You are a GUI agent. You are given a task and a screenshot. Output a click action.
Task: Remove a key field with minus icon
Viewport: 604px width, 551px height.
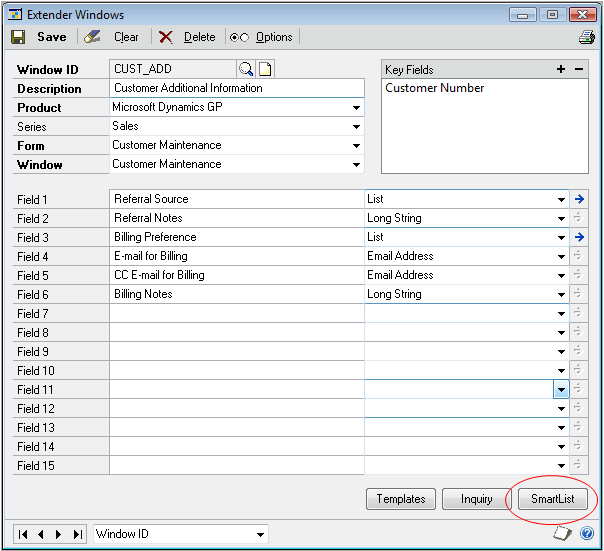pyautogui.click(x=579, y=69)
